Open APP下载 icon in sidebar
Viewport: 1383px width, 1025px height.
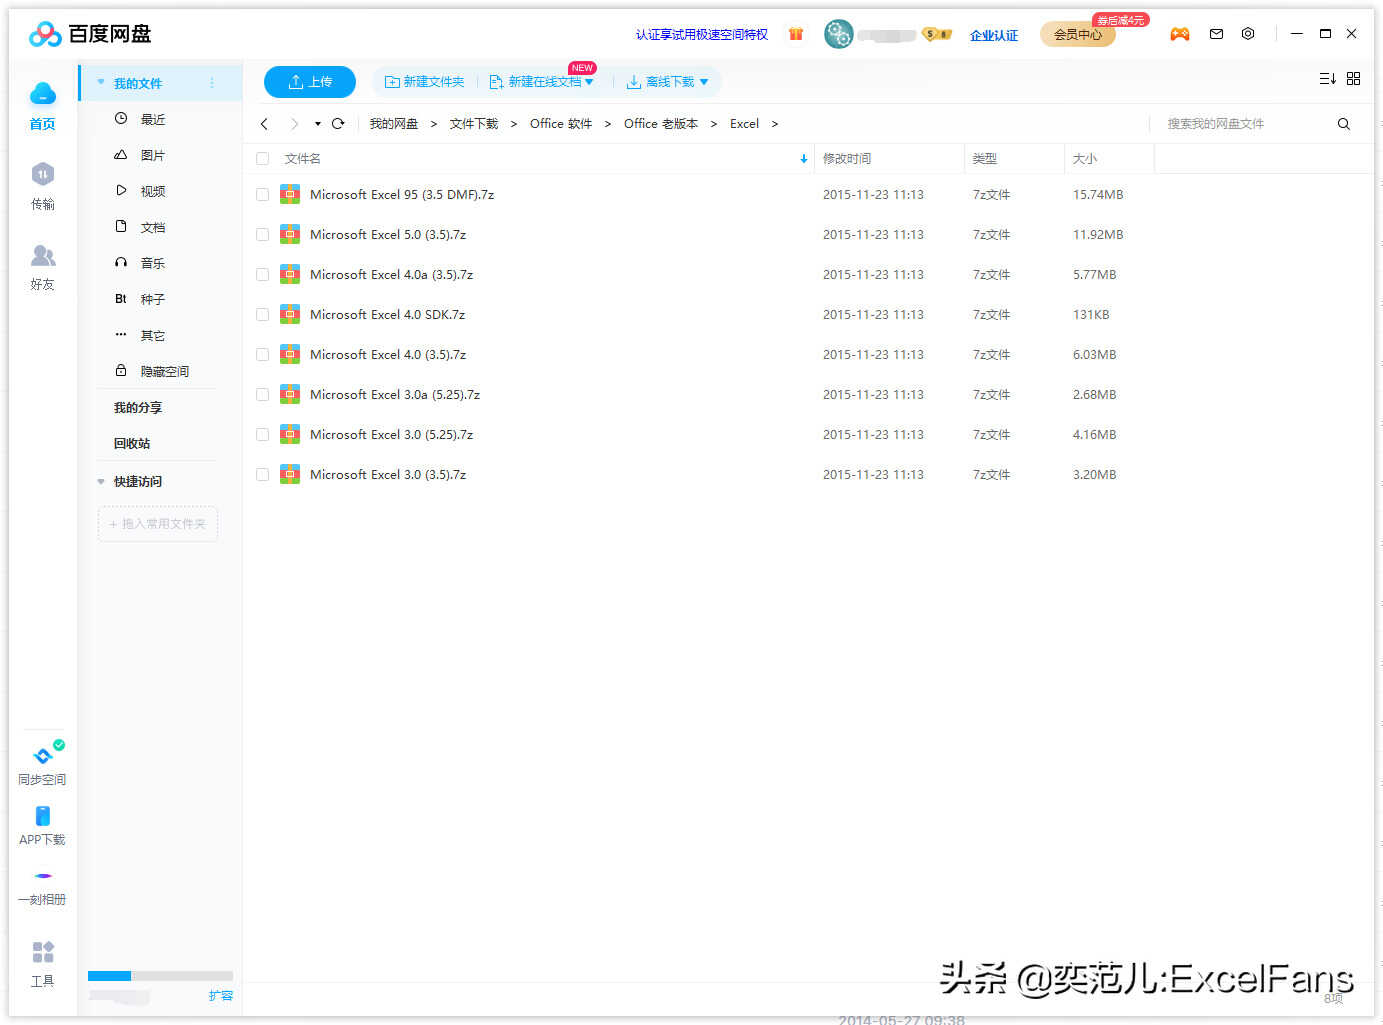coord(43,816)
